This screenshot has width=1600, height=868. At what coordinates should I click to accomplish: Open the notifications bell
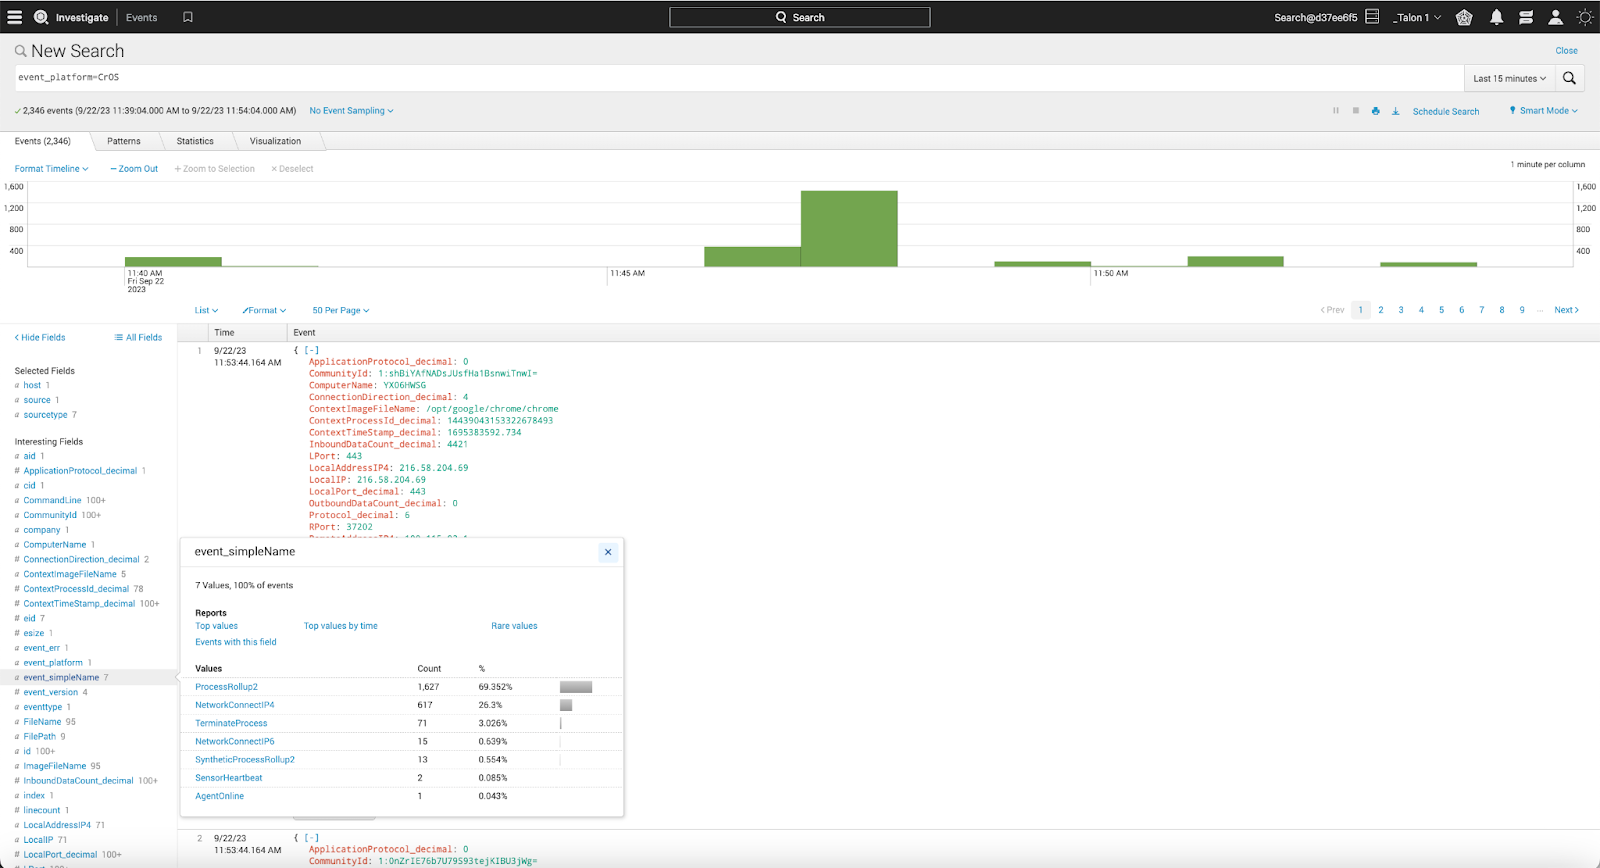pyautogui.click(x=1496, y=17)
